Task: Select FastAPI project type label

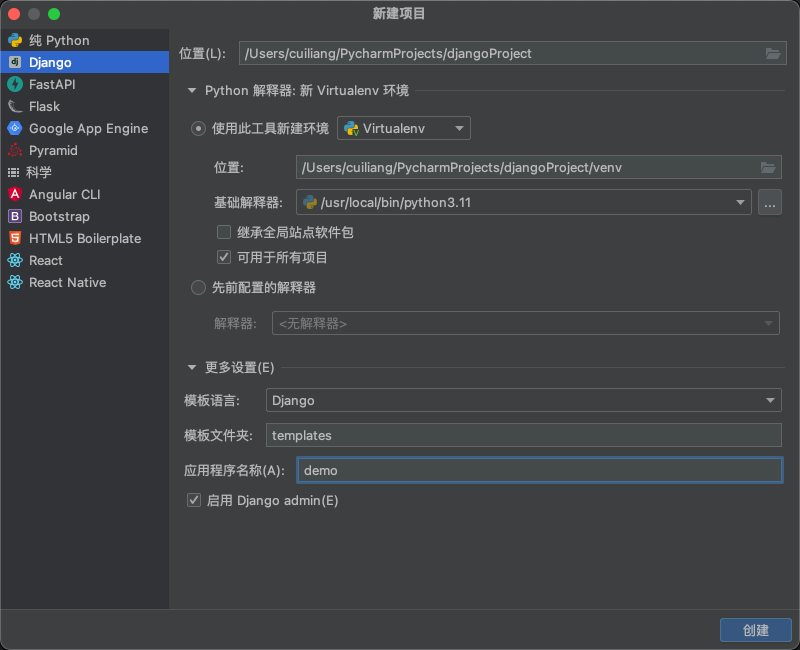Action: 52,84
